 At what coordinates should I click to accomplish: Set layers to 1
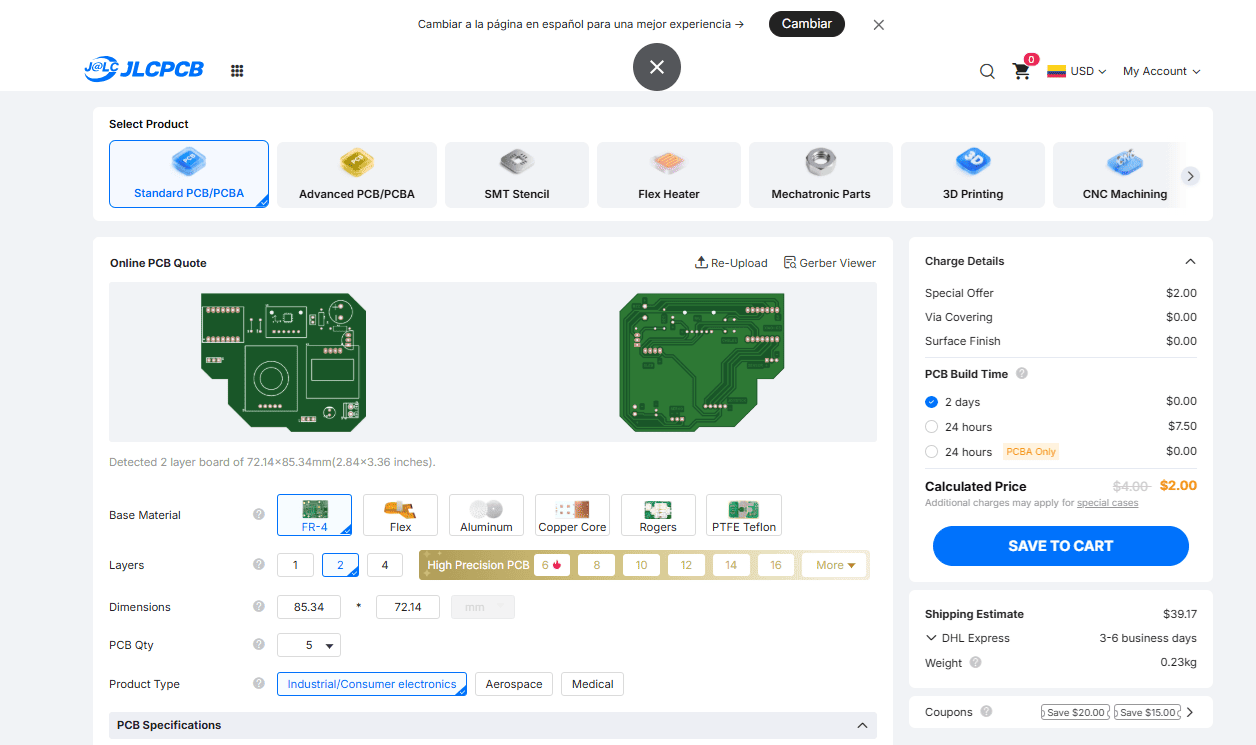(295, 565)
